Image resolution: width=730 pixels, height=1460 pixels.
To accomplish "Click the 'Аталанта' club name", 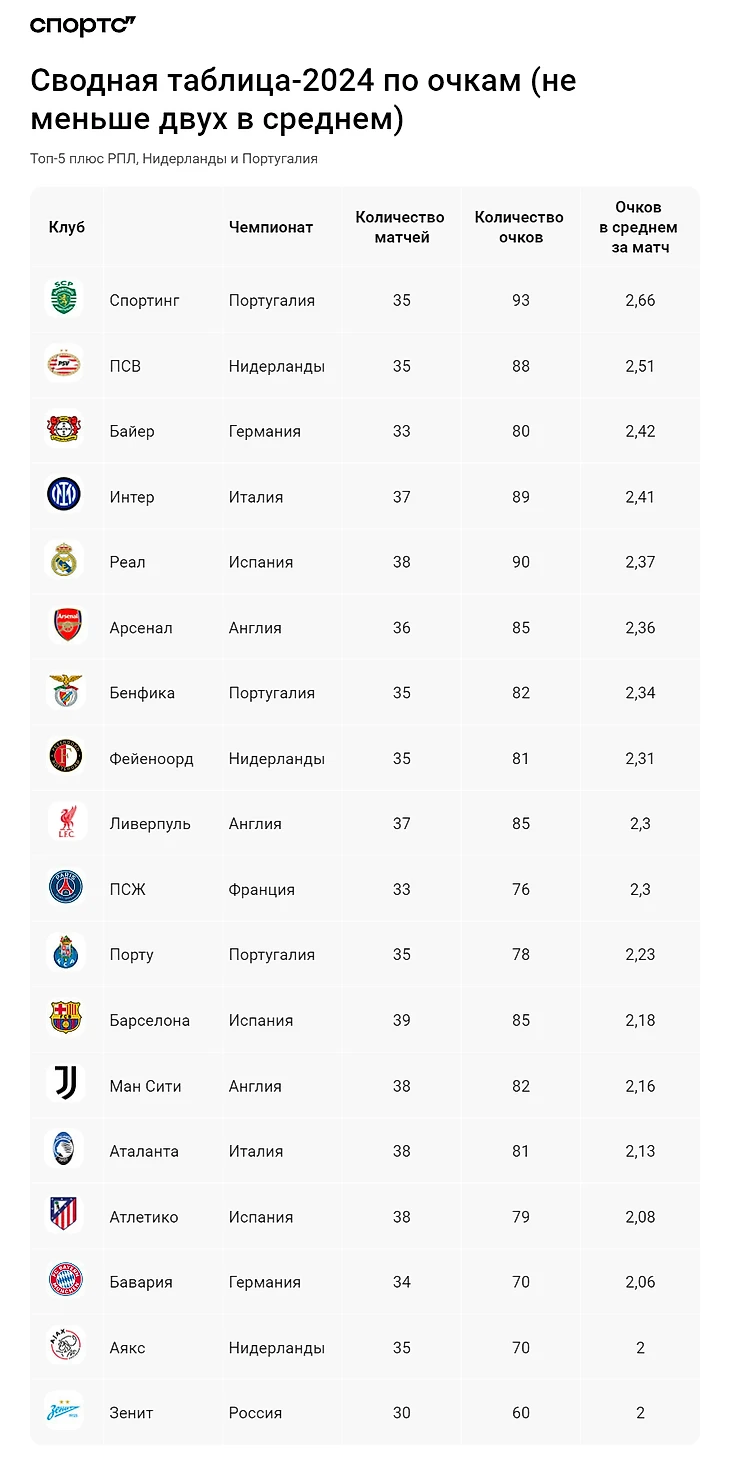I will click(x=144, y=1151).
